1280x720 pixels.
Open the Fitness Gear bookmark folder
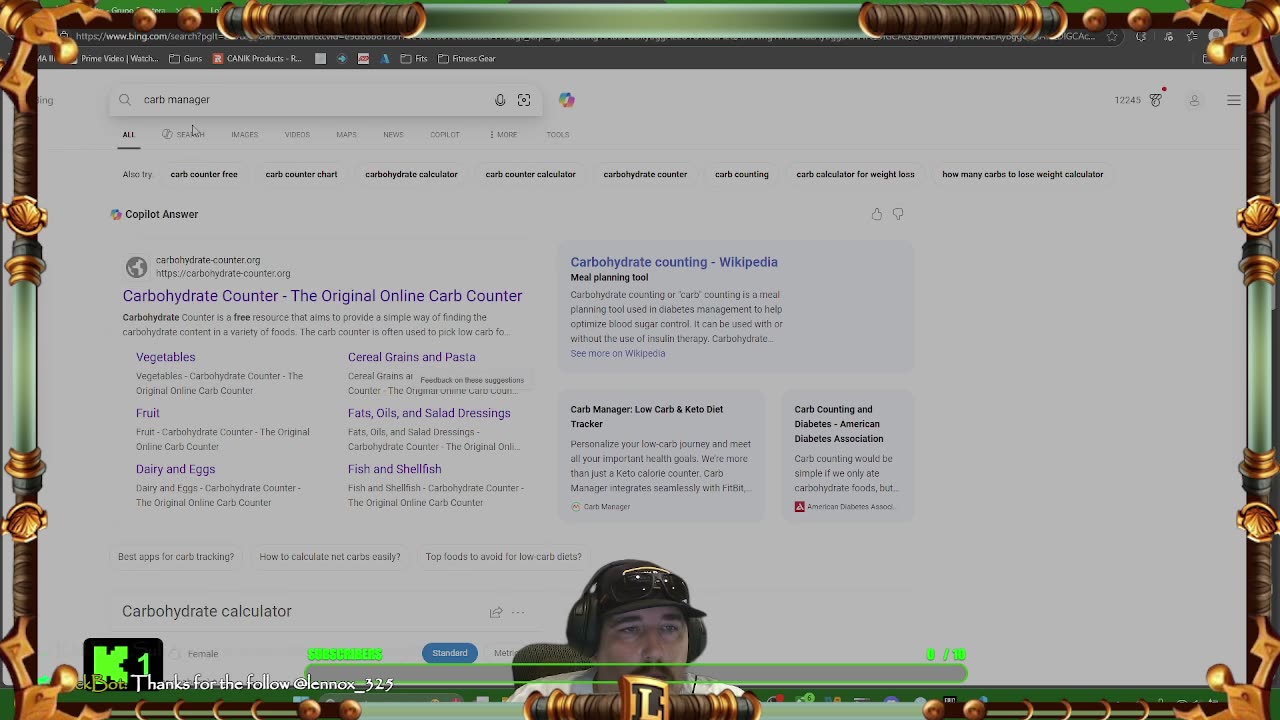[467, 58]
